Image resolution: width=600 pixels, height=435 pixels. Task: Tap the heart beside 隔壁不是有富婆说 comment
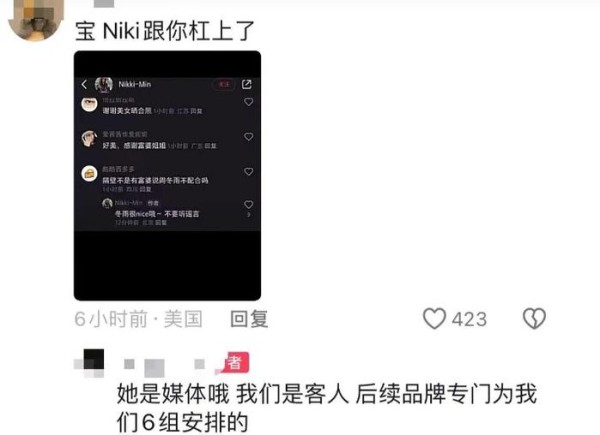(249, 172)
